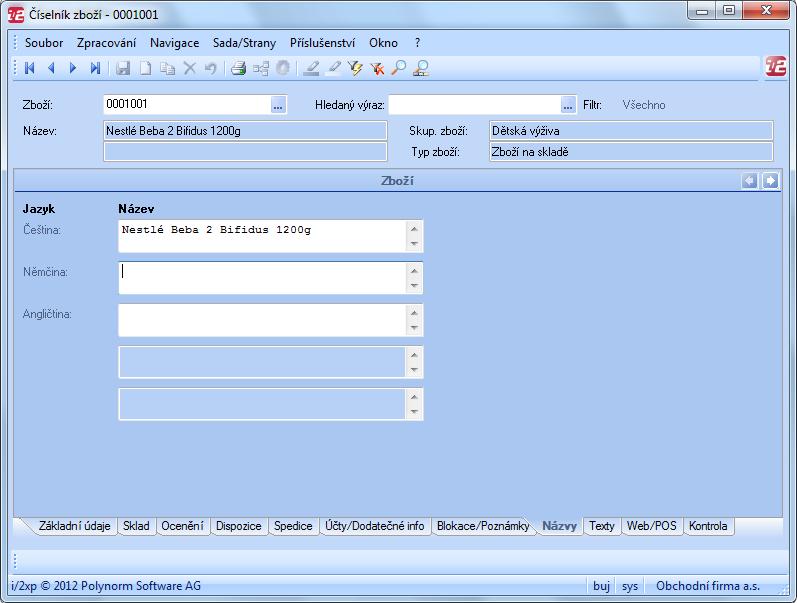Go to the first record
This screenshot has width=797, height=603.
click(x=29, y=68)
